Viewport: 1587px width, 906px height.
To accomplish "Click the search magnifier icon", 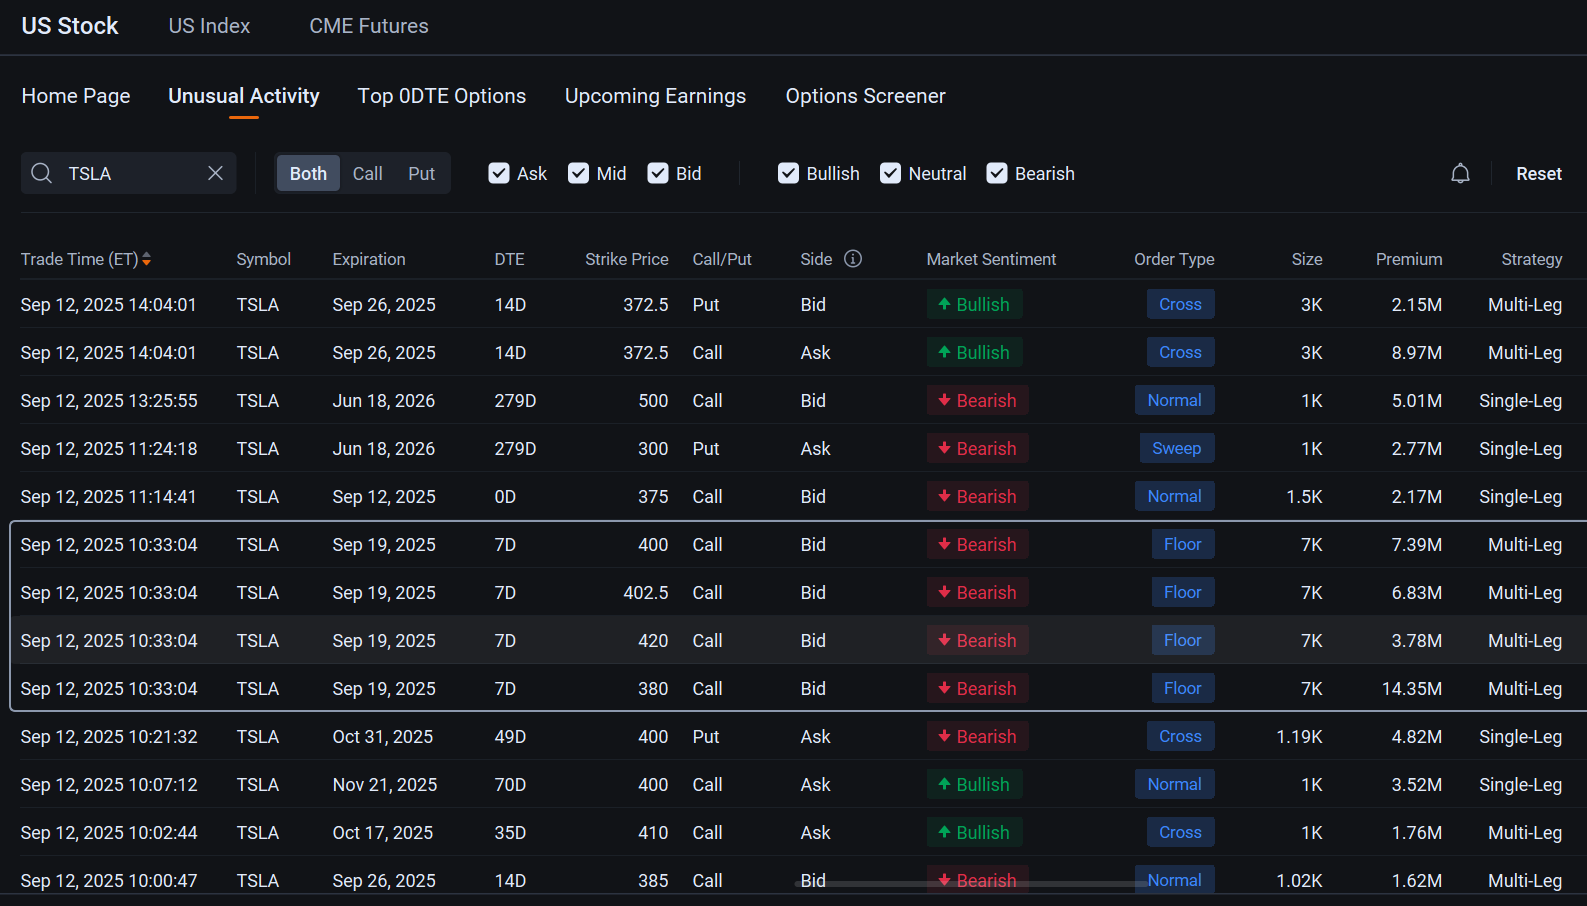I will coord(41,174).
